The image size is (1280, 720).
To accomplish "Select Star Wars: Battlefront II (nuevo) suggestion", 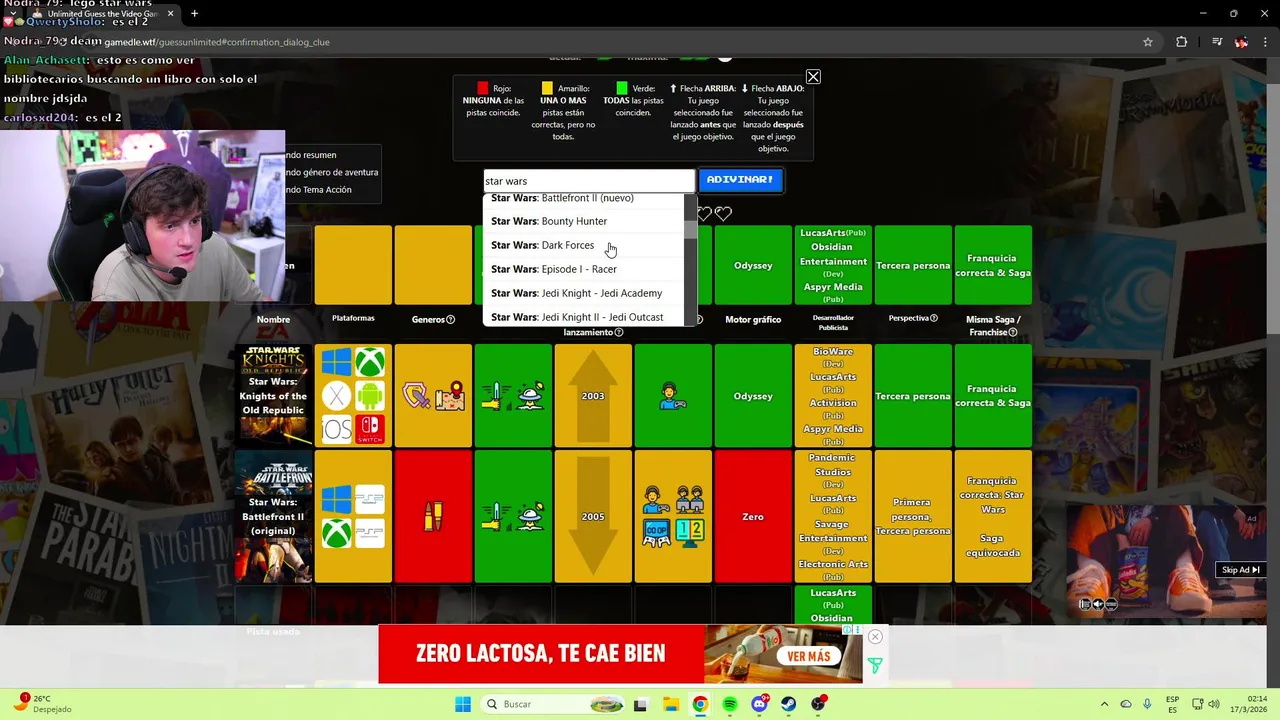I will pos(583,199).
